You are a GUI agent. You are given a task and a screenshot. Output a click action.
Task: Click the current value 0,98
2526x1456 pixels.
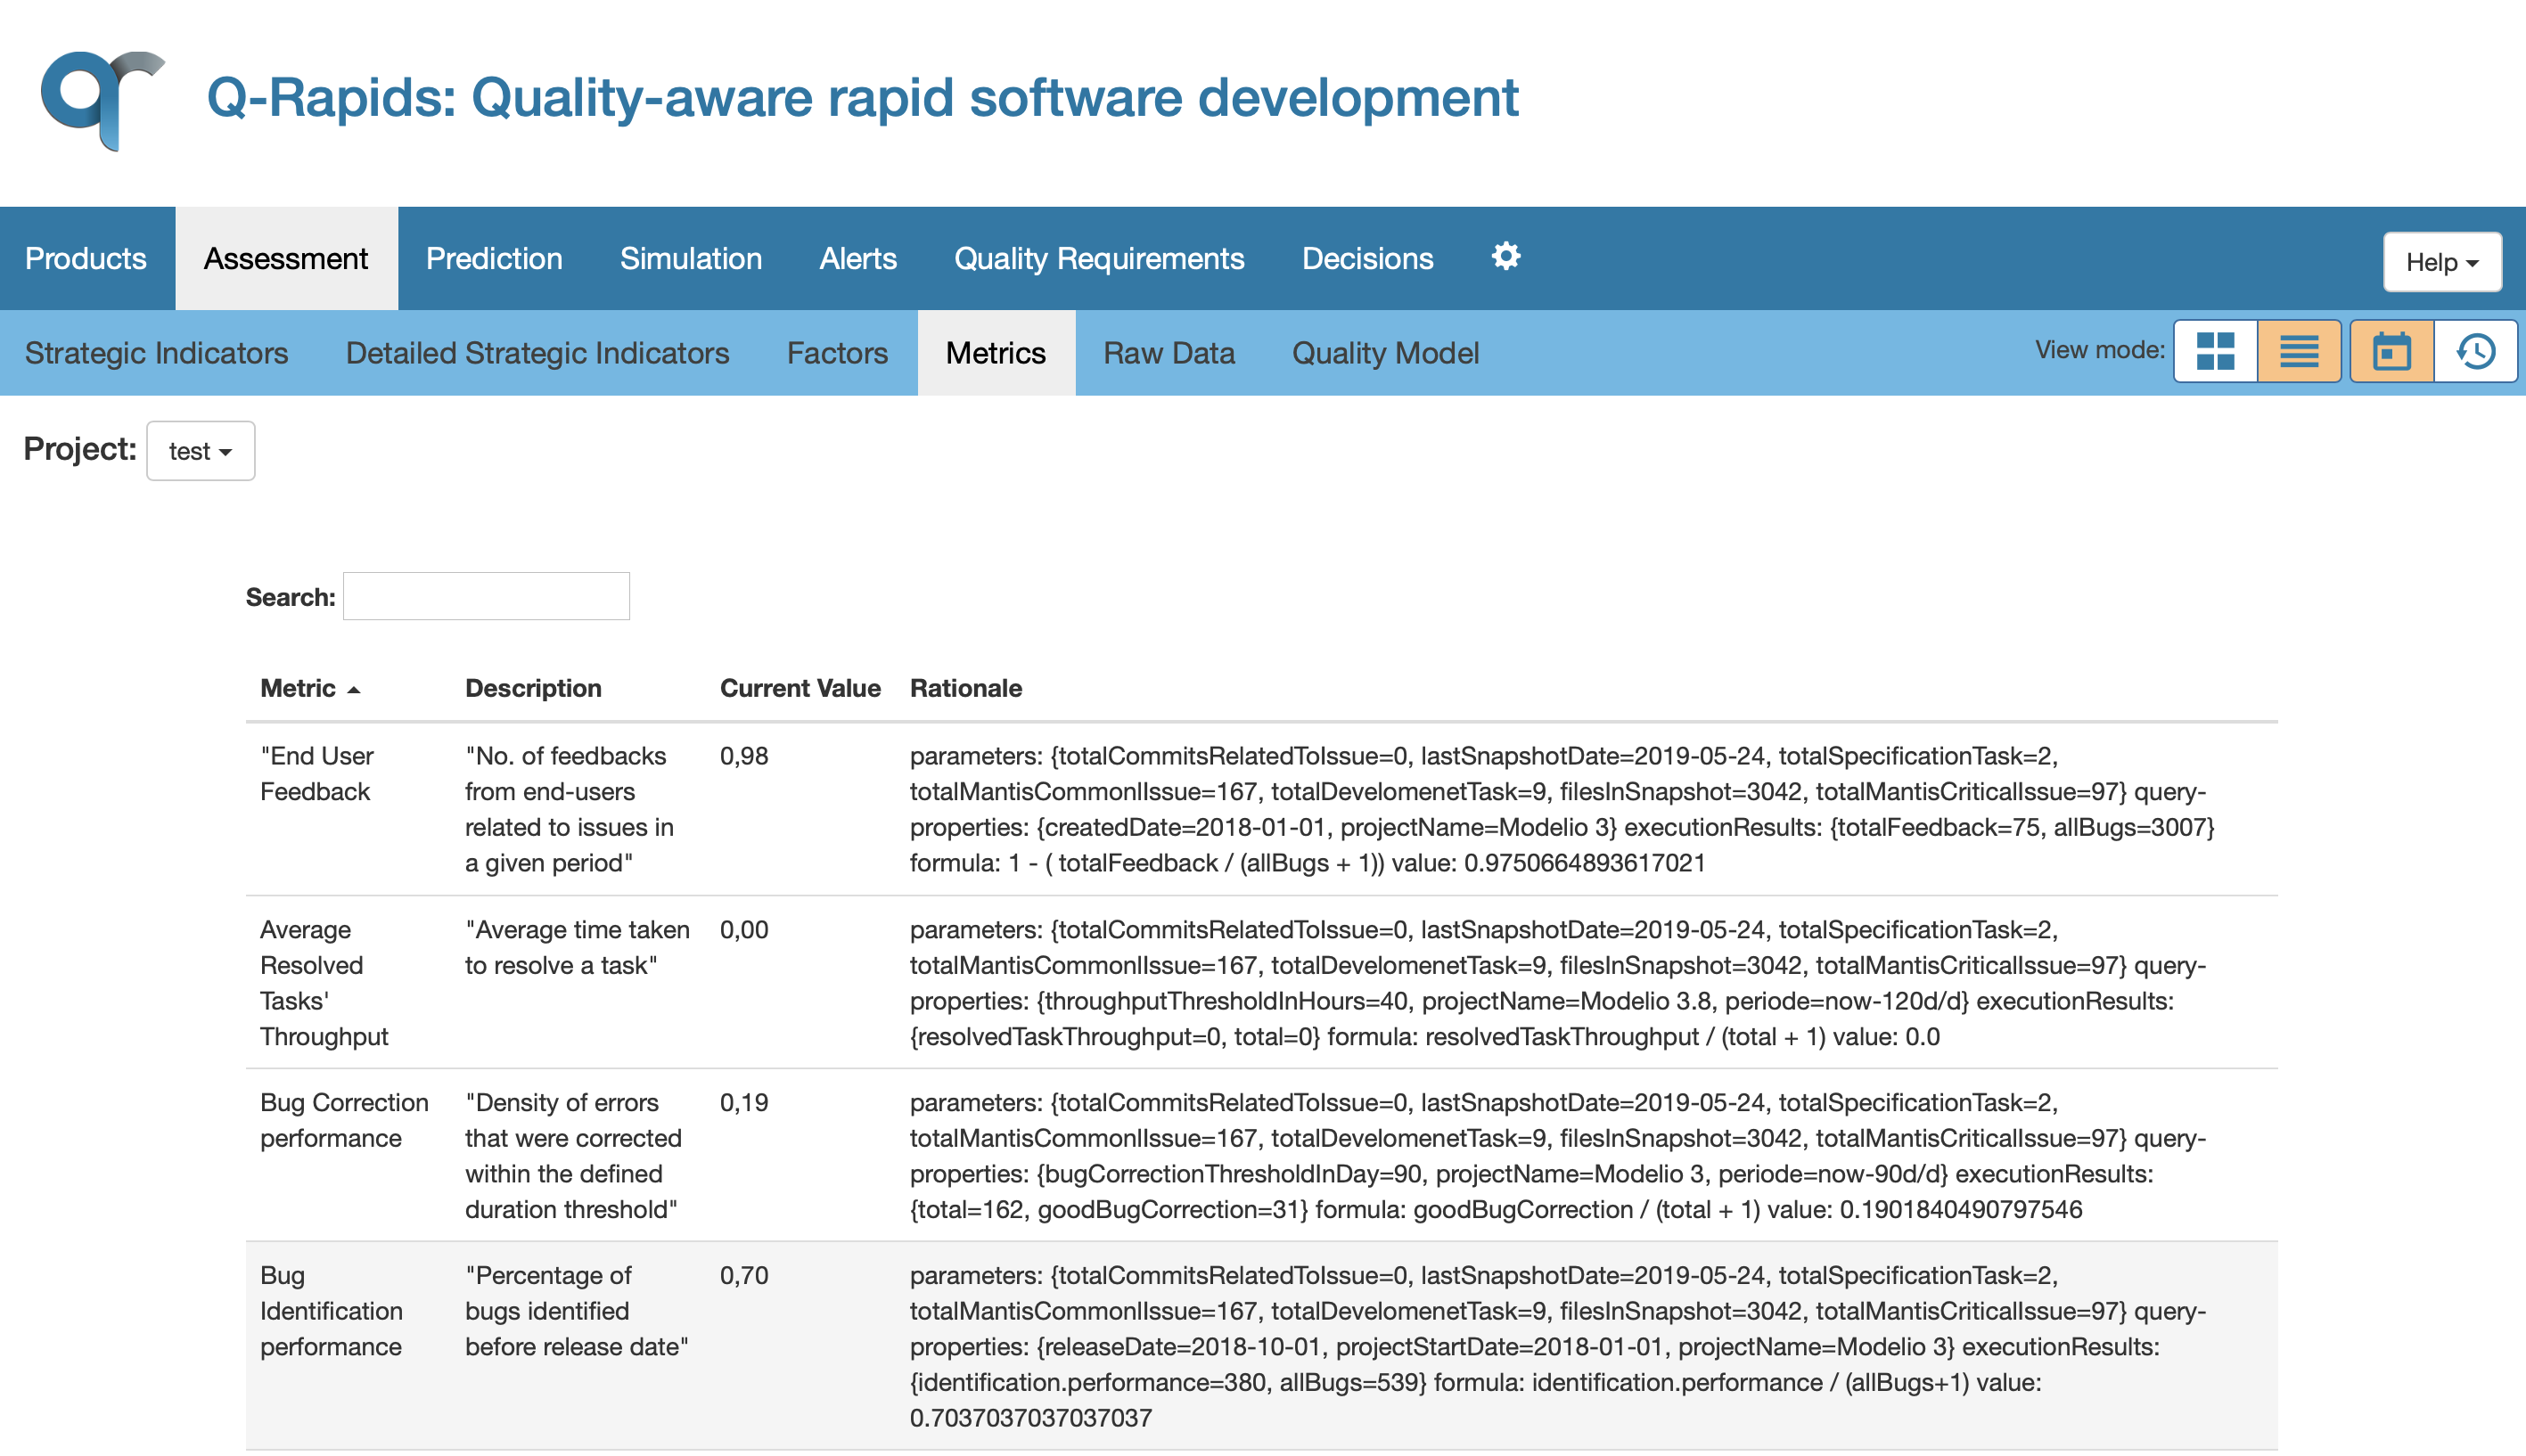[744, 756]
